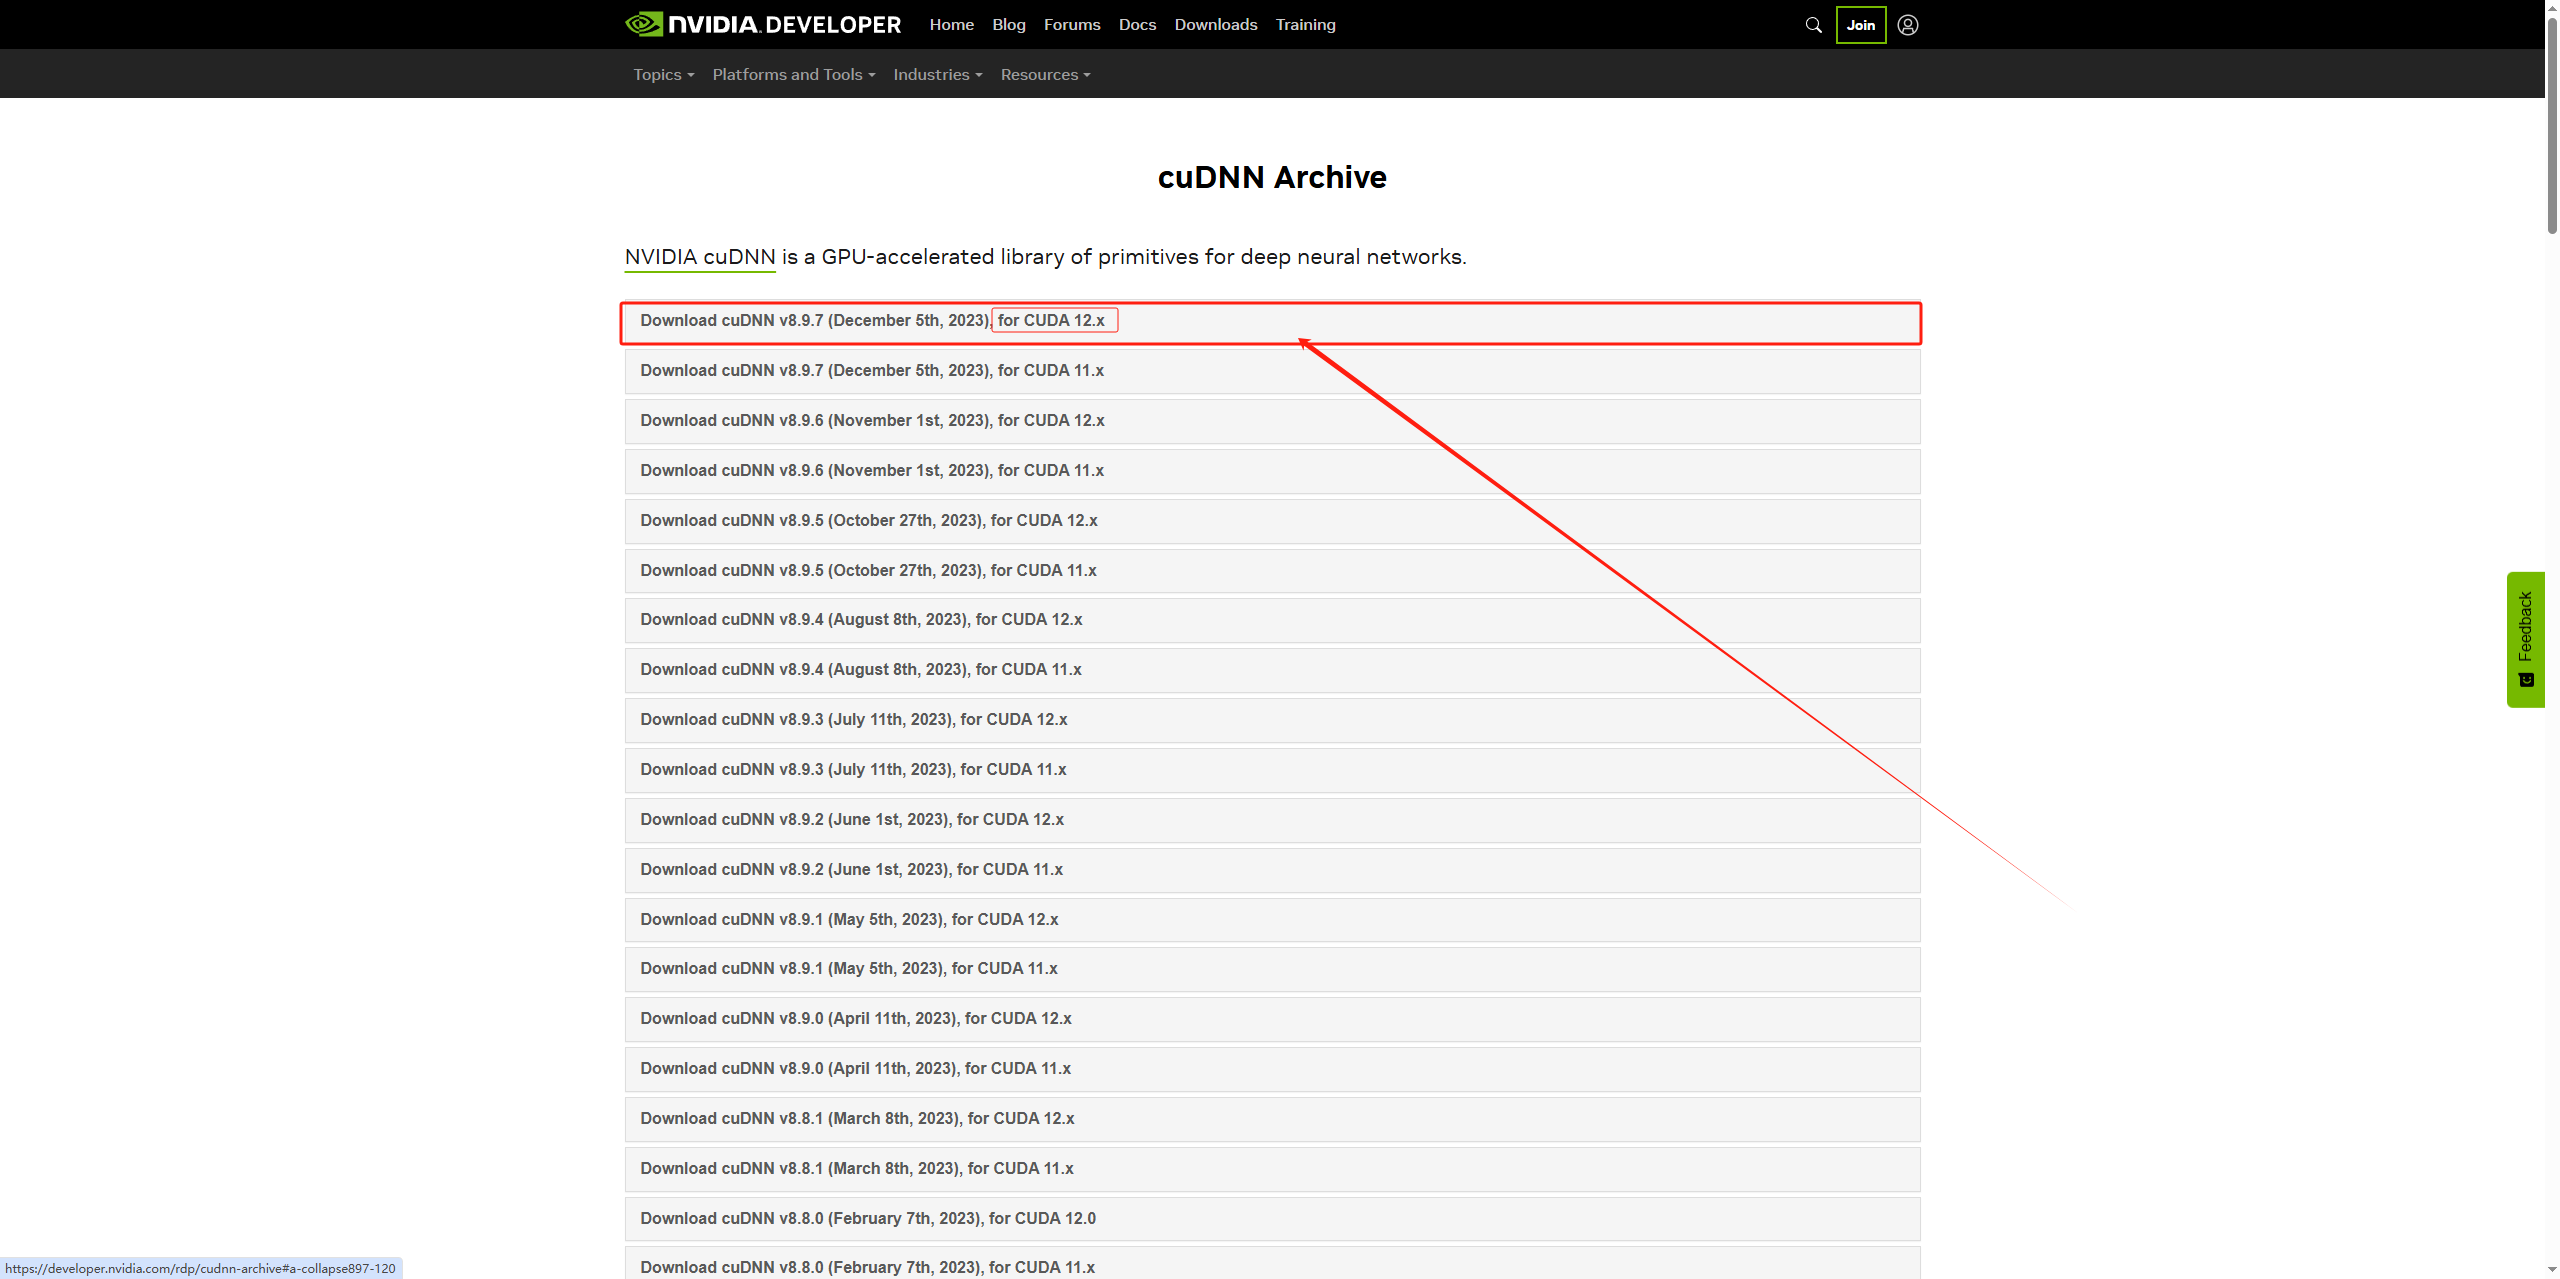The width and height of the screenshot is (2560, 1279).
Task: Open the user account profile icon
Action: pos(1908,25)
